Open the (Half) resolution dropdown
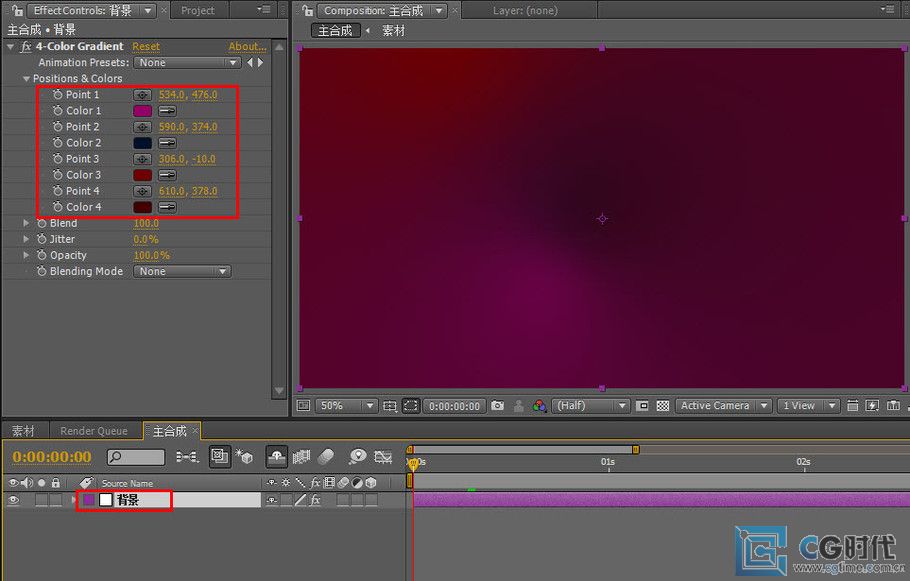 (590, 406)
